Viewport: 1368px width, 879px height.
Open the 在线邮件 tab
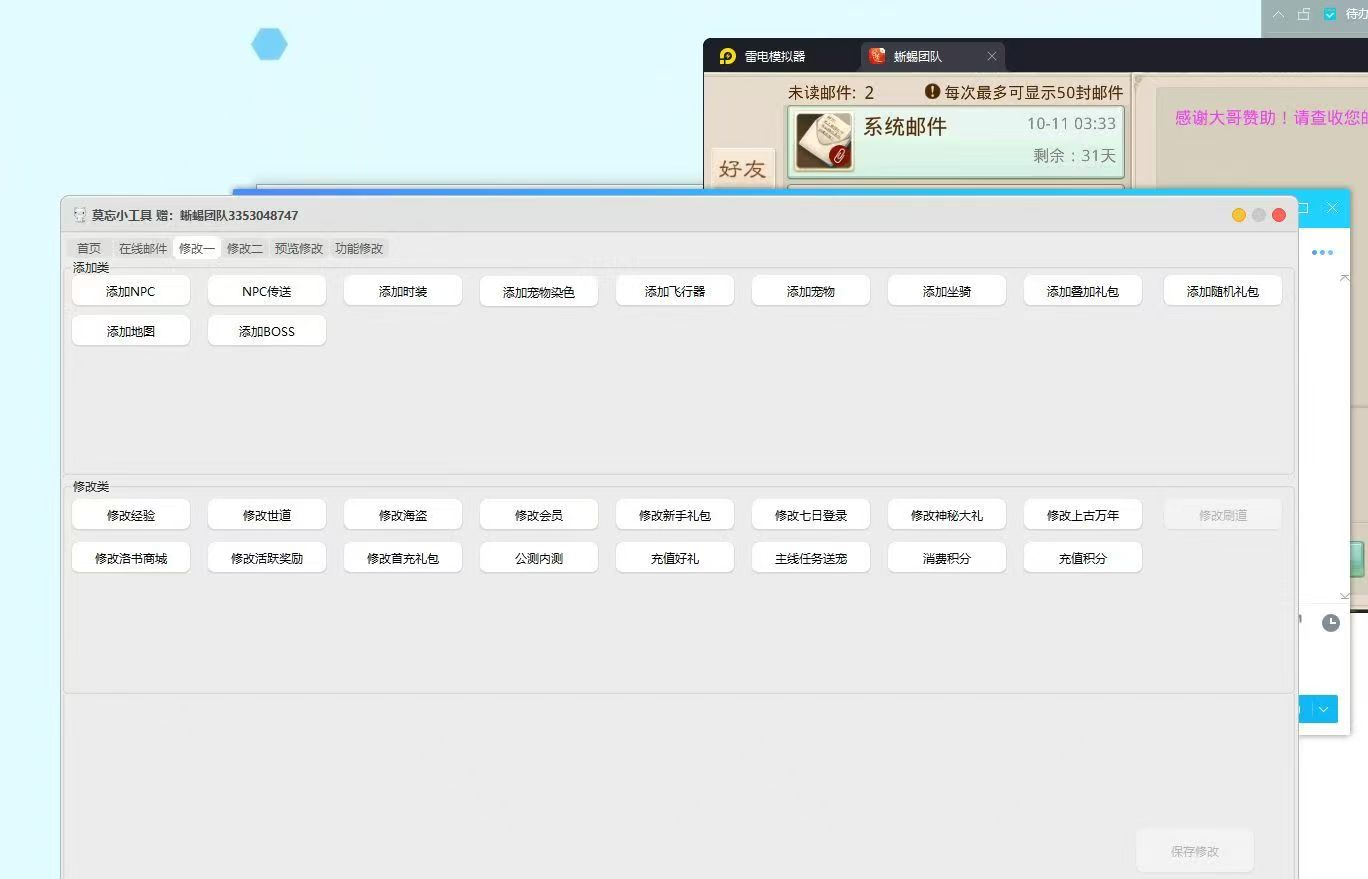pos(143,248)
